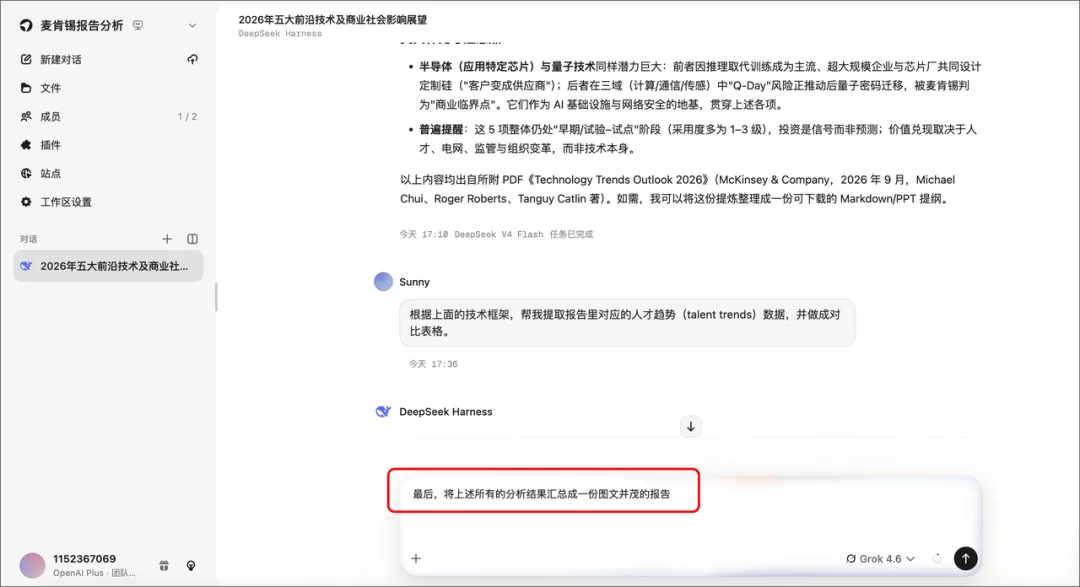Click the conversation title at the top
This screenshot has height=587, width=1080.
pyautogui.click(x=333, y=20)
